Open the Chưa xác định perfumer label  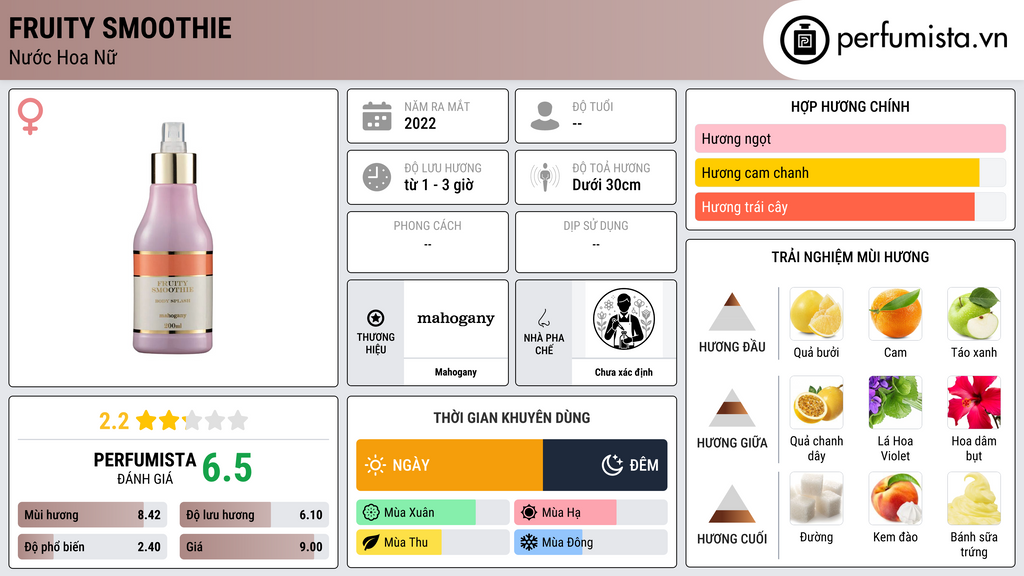pyautogui.click(x=624, y=372)
